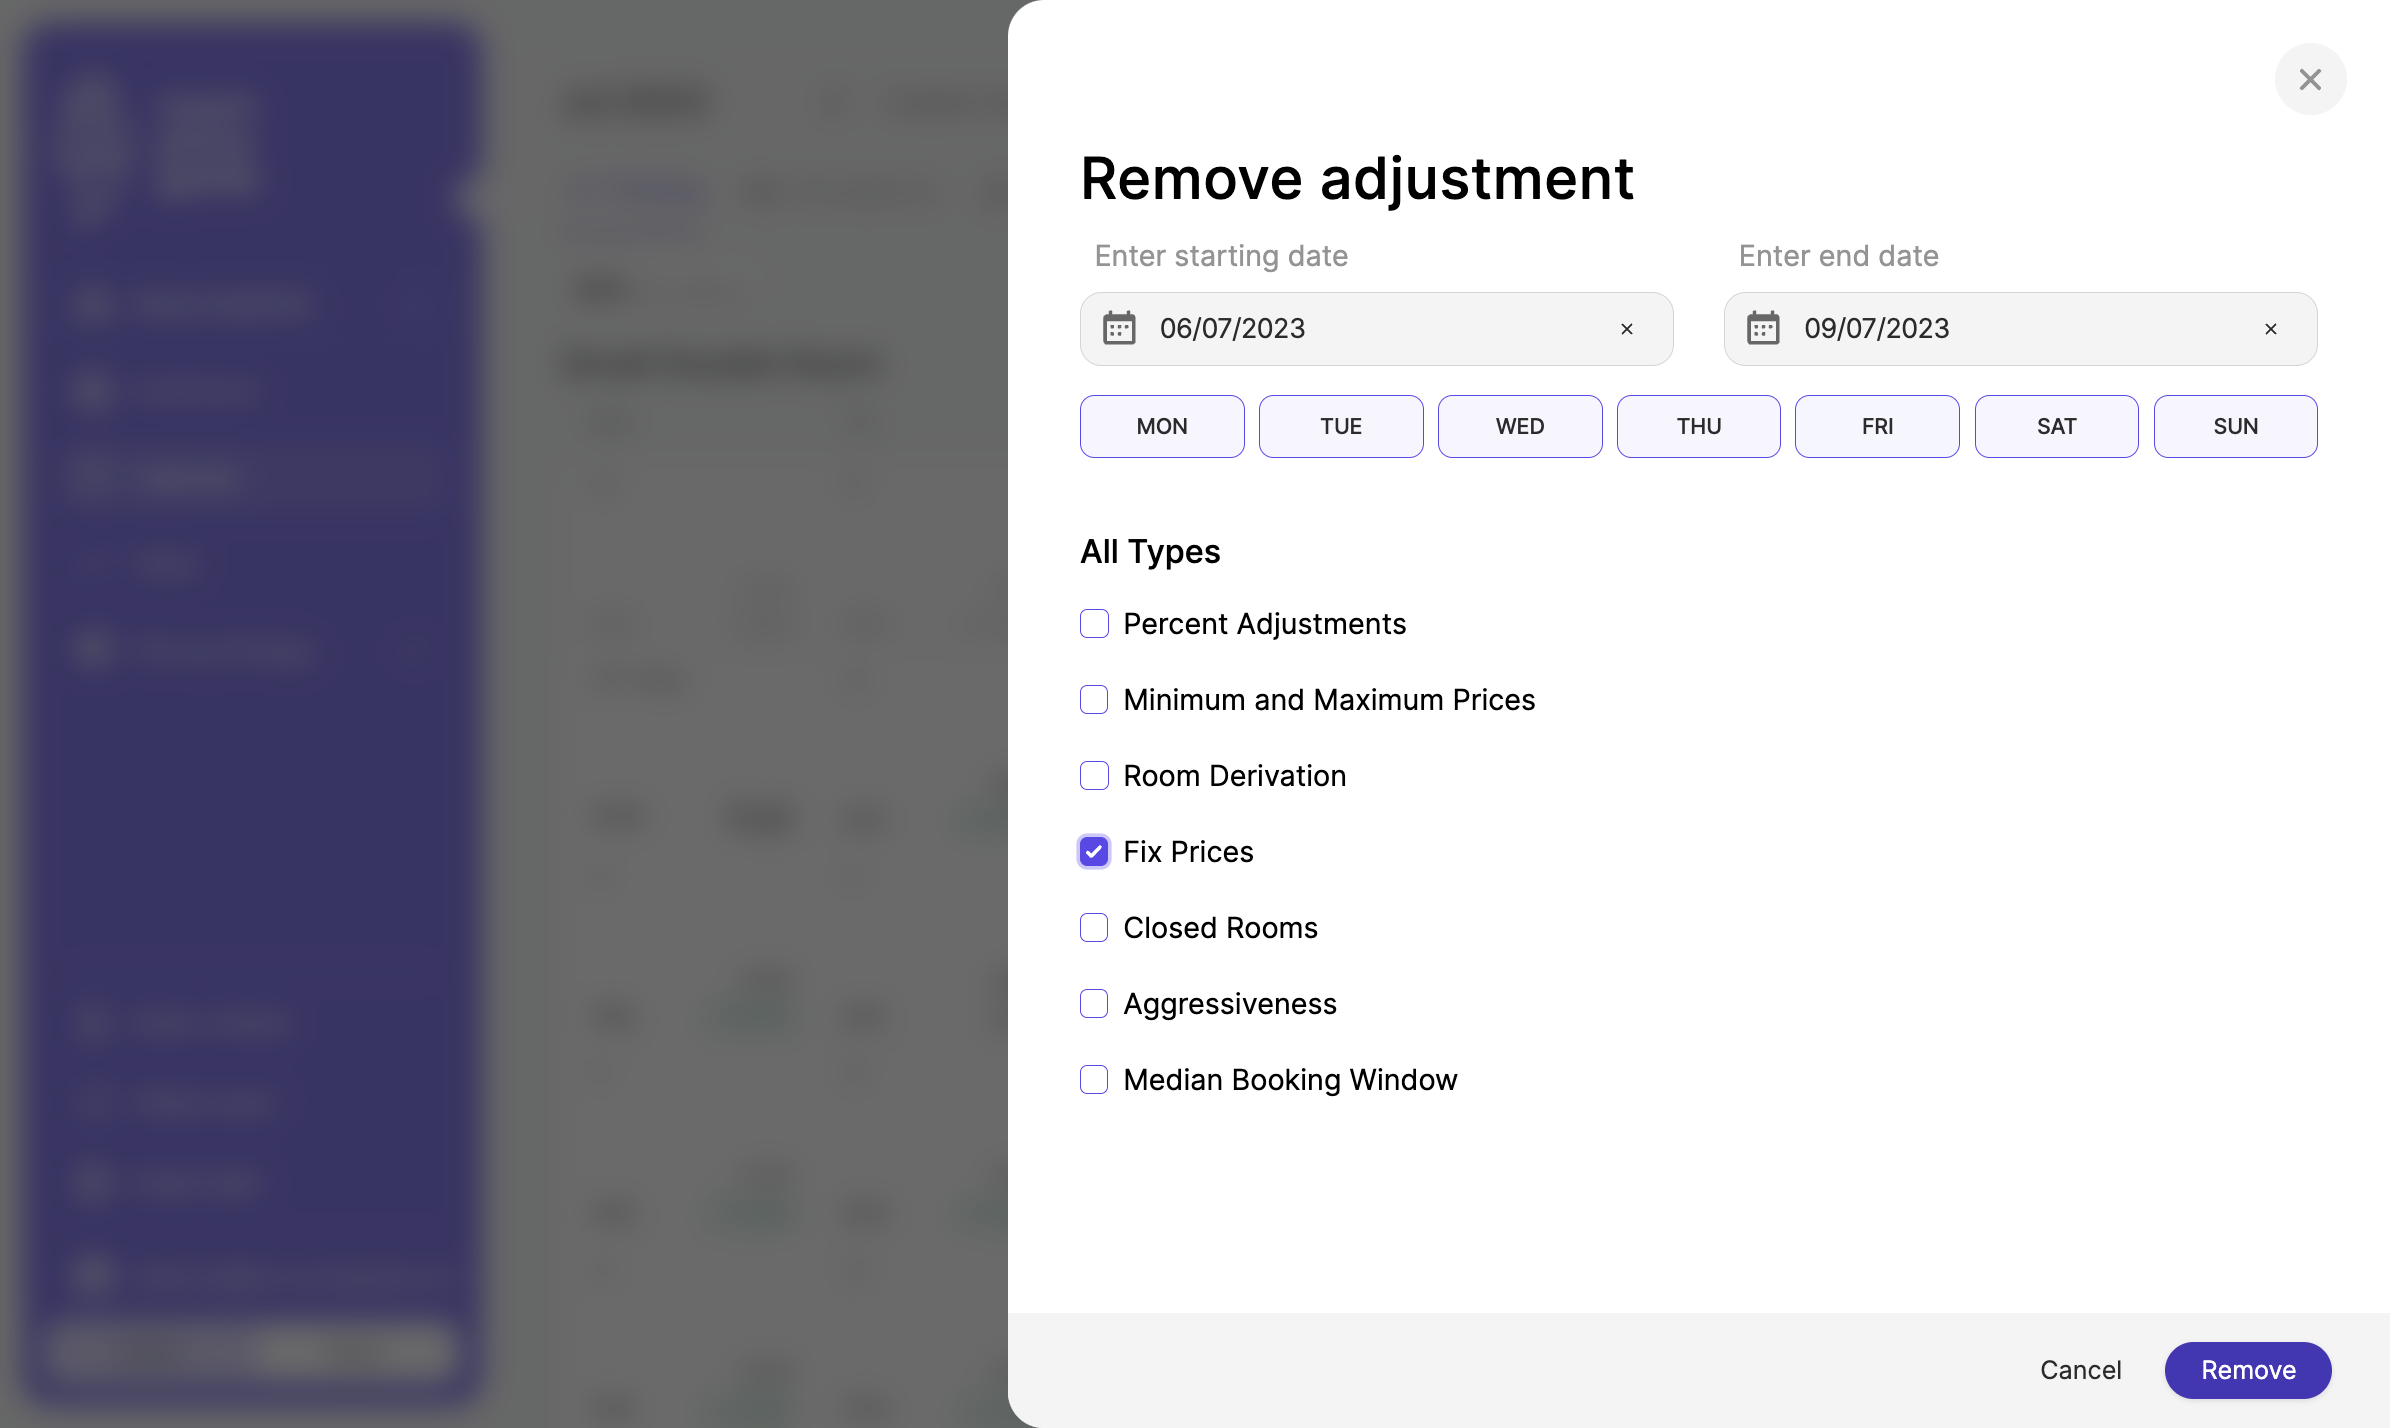The height and width of the screenshot is (1428, 2390).
Task: Confirm with the Remove button
Action: [2248, 1370]
